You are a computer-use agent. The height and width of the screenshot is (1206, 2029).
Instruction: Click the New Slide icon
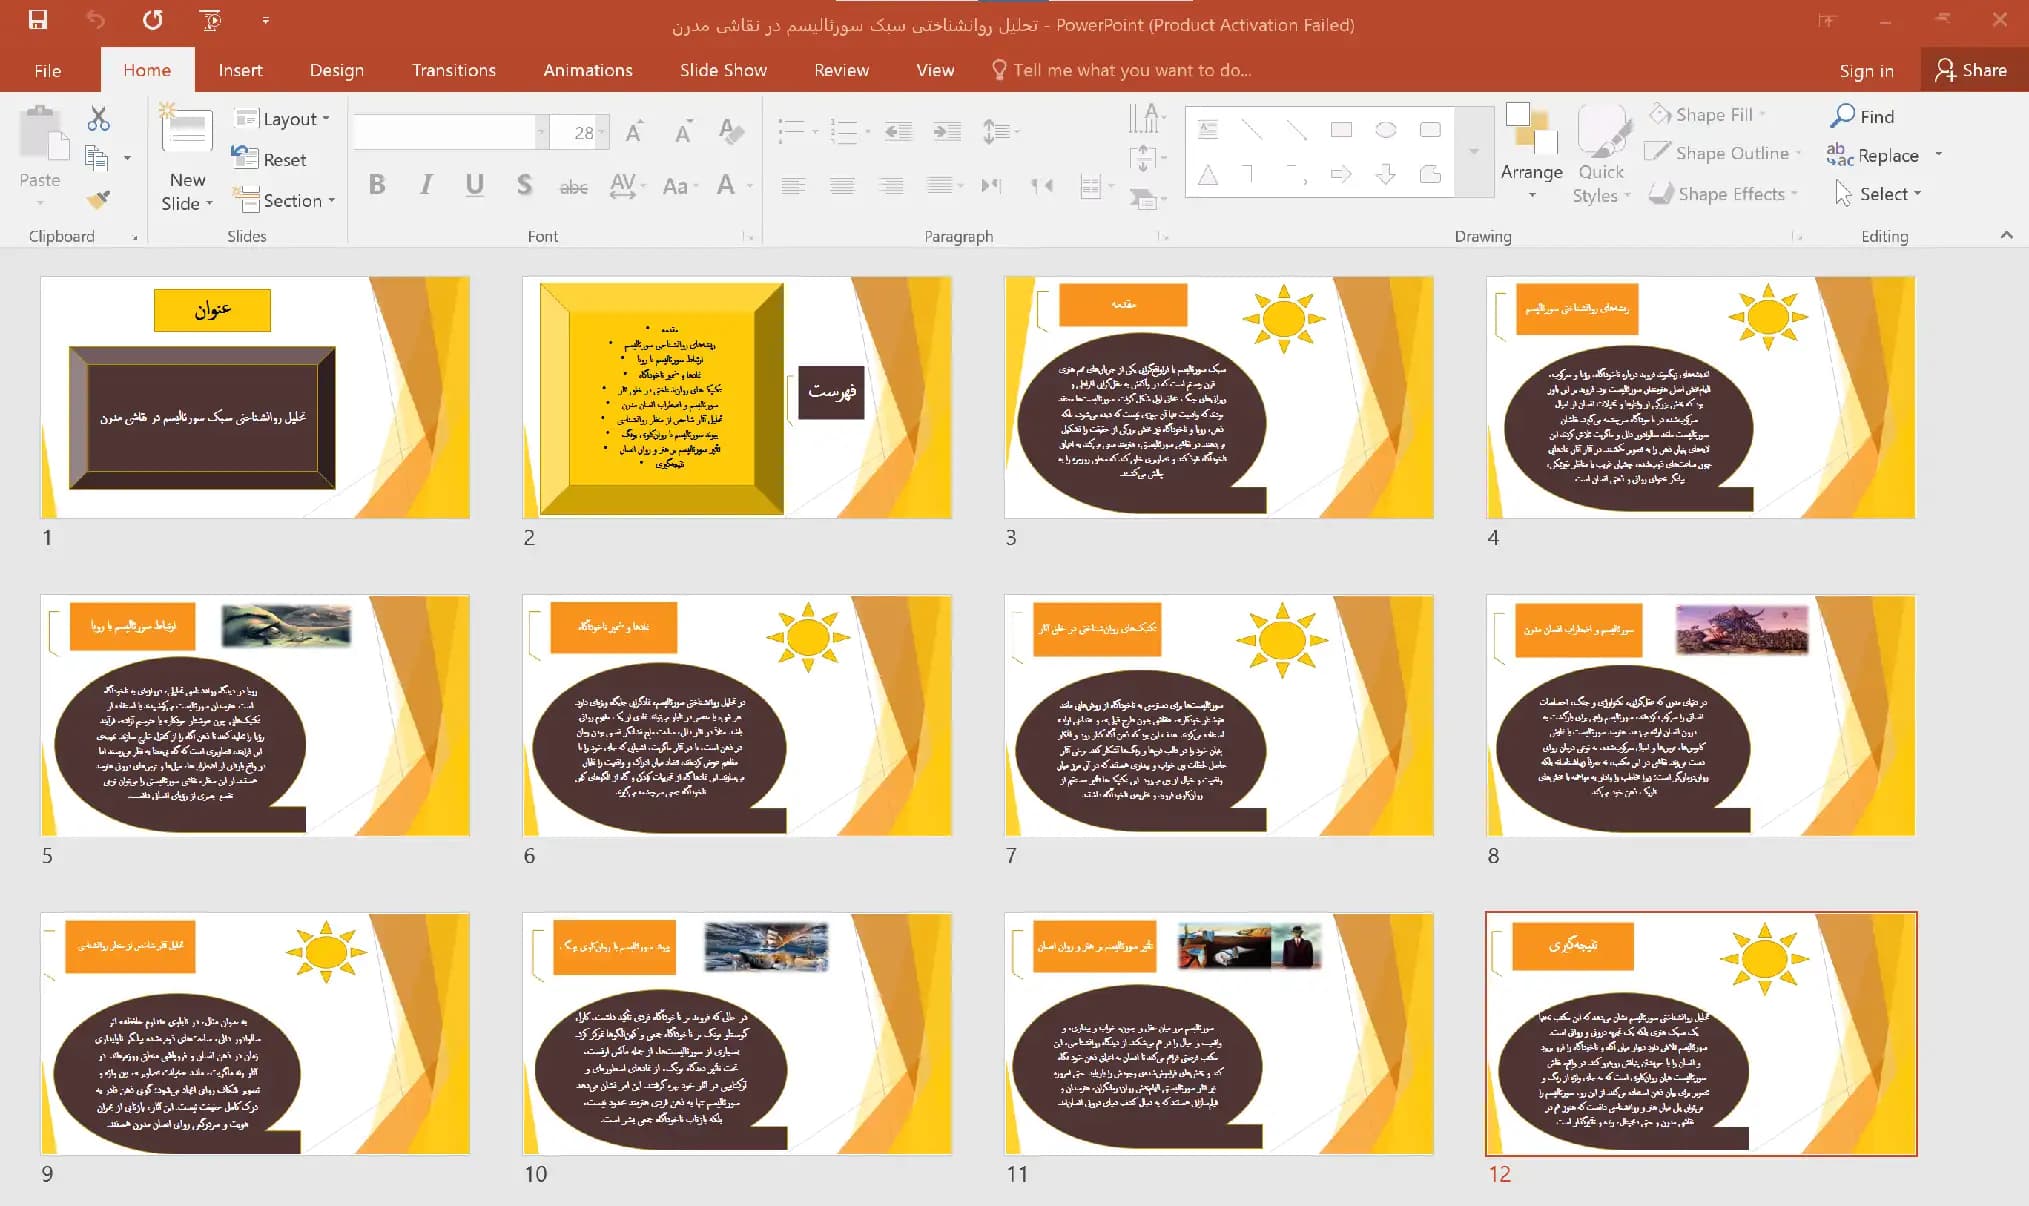coord(187,130)
